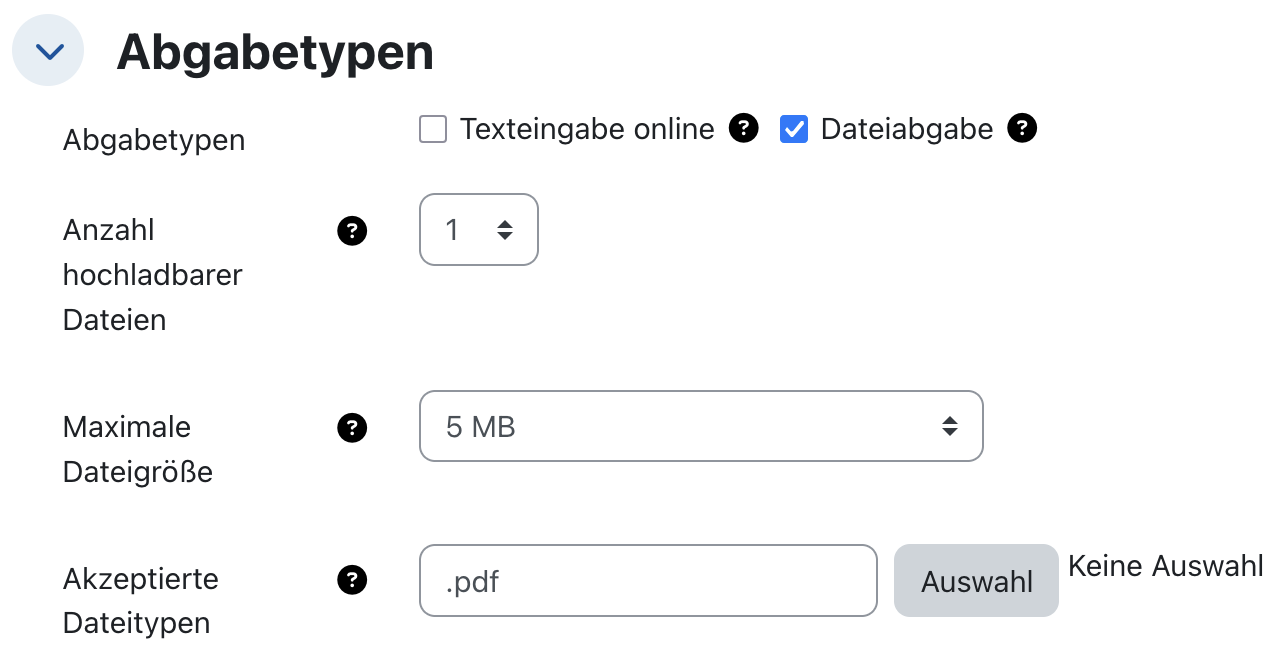
Task: Open help for Texteingabe online
Action: tap(743, 128)
